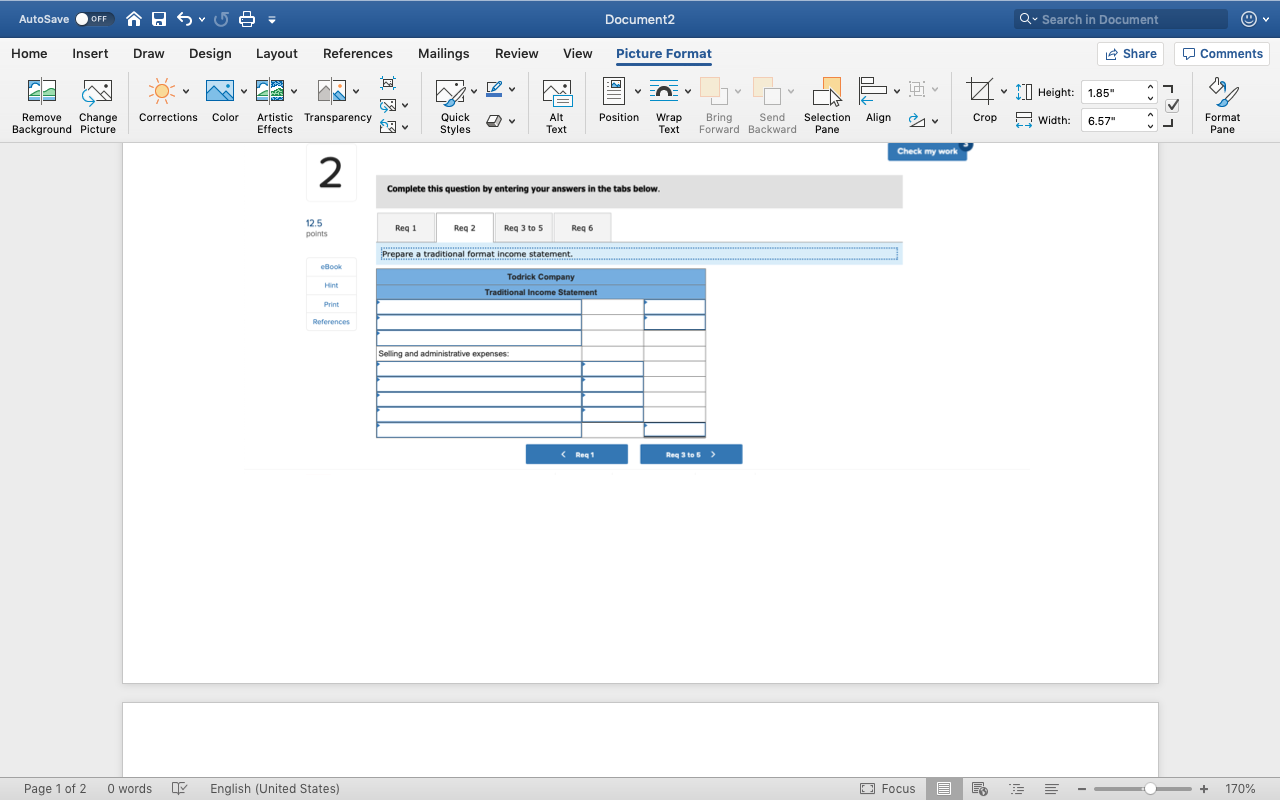Apply a Quick Style to the picture
Viewport: 1280px width, 800px height.
454,103
